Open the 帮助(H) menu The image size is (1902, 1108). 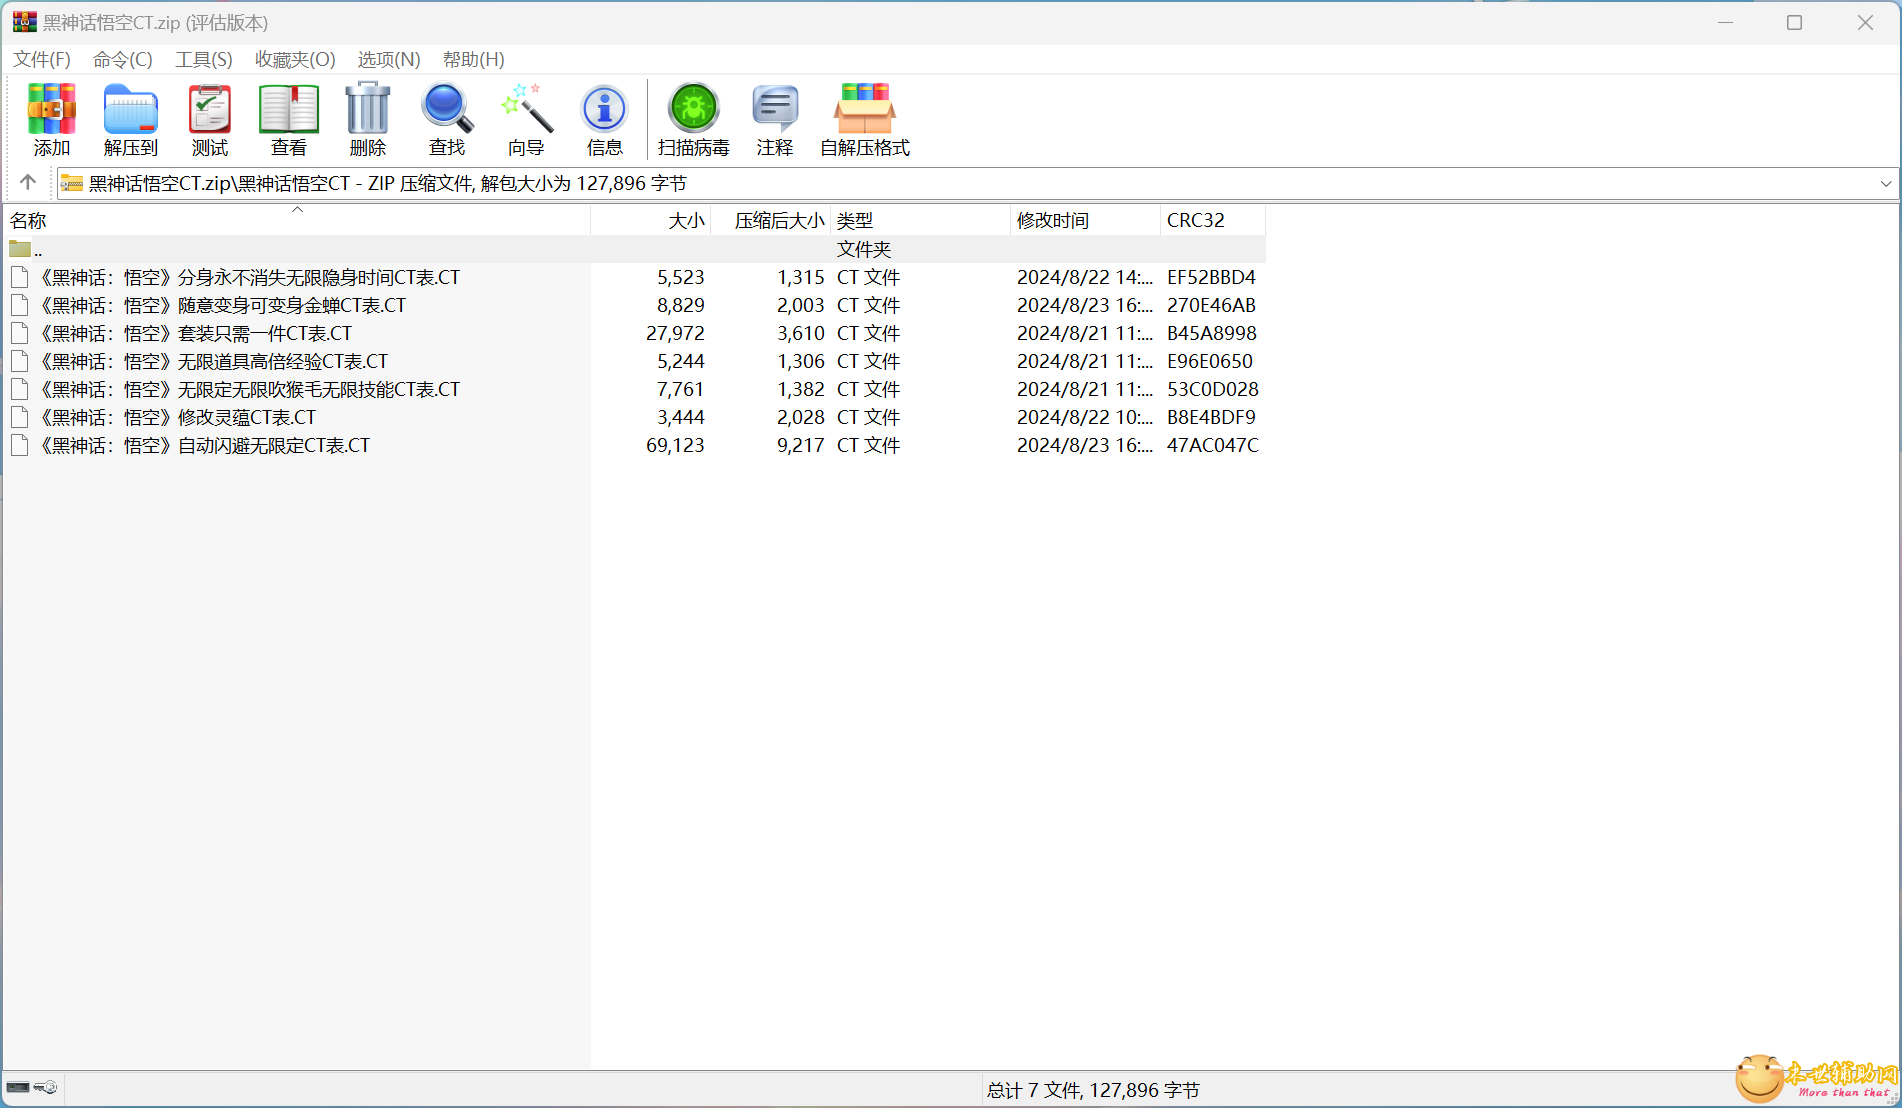pos(474,59)
